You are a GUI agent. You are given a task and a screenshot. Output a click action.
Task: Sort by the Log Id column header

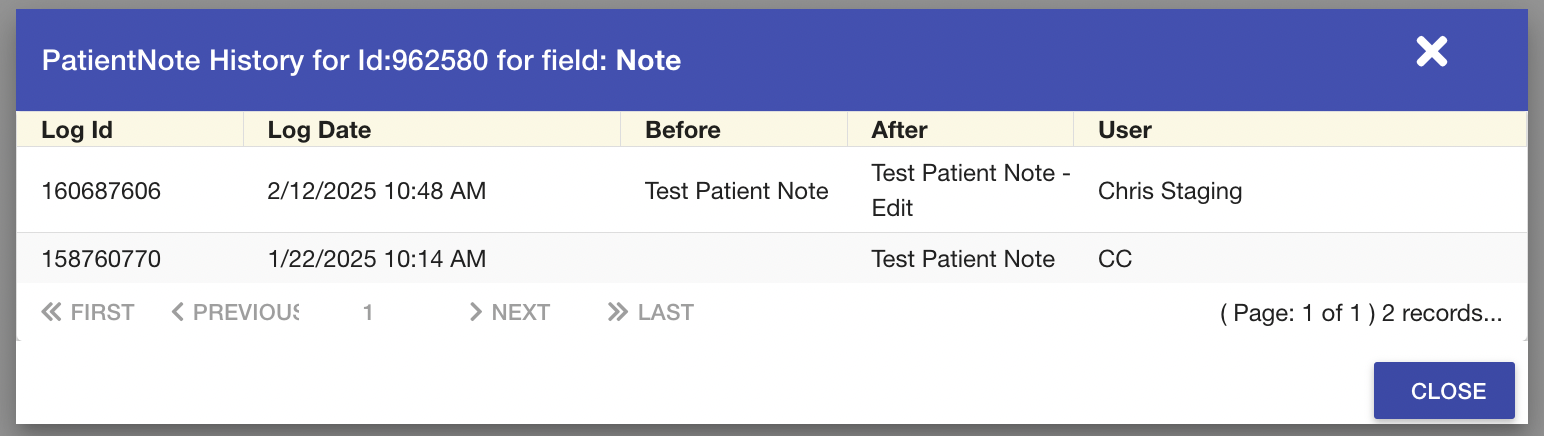pyautogui.click(x=77, y=130)
